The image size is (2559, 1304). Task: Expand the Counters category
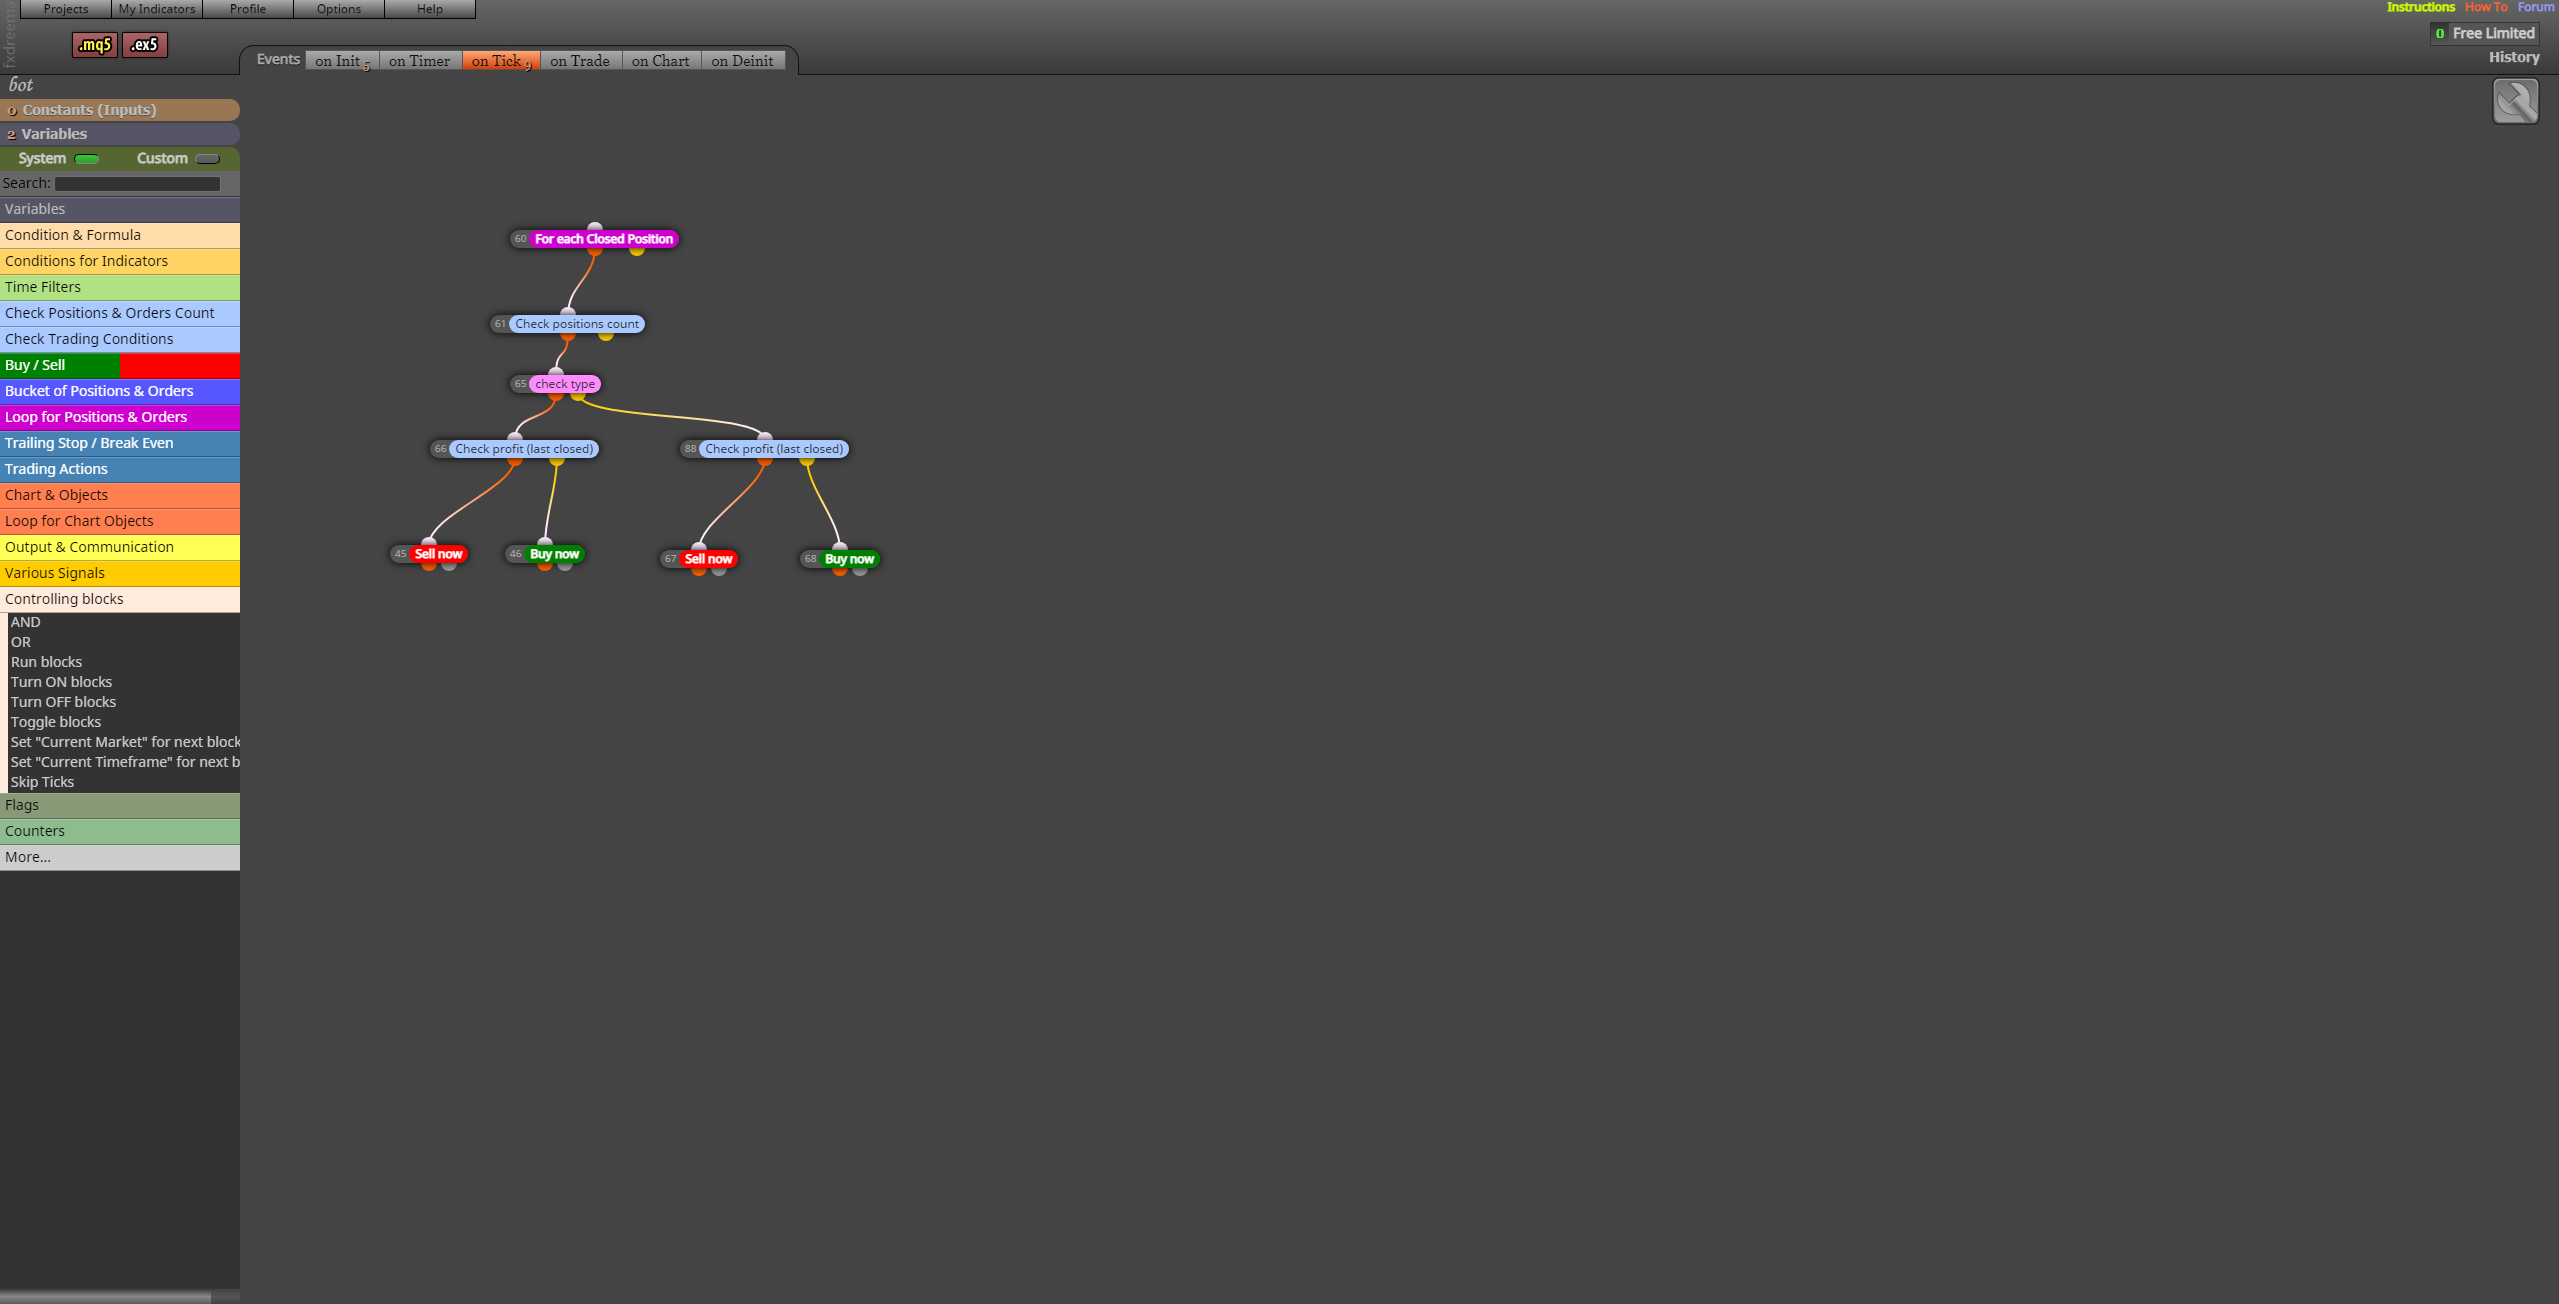tap(120, 831)
